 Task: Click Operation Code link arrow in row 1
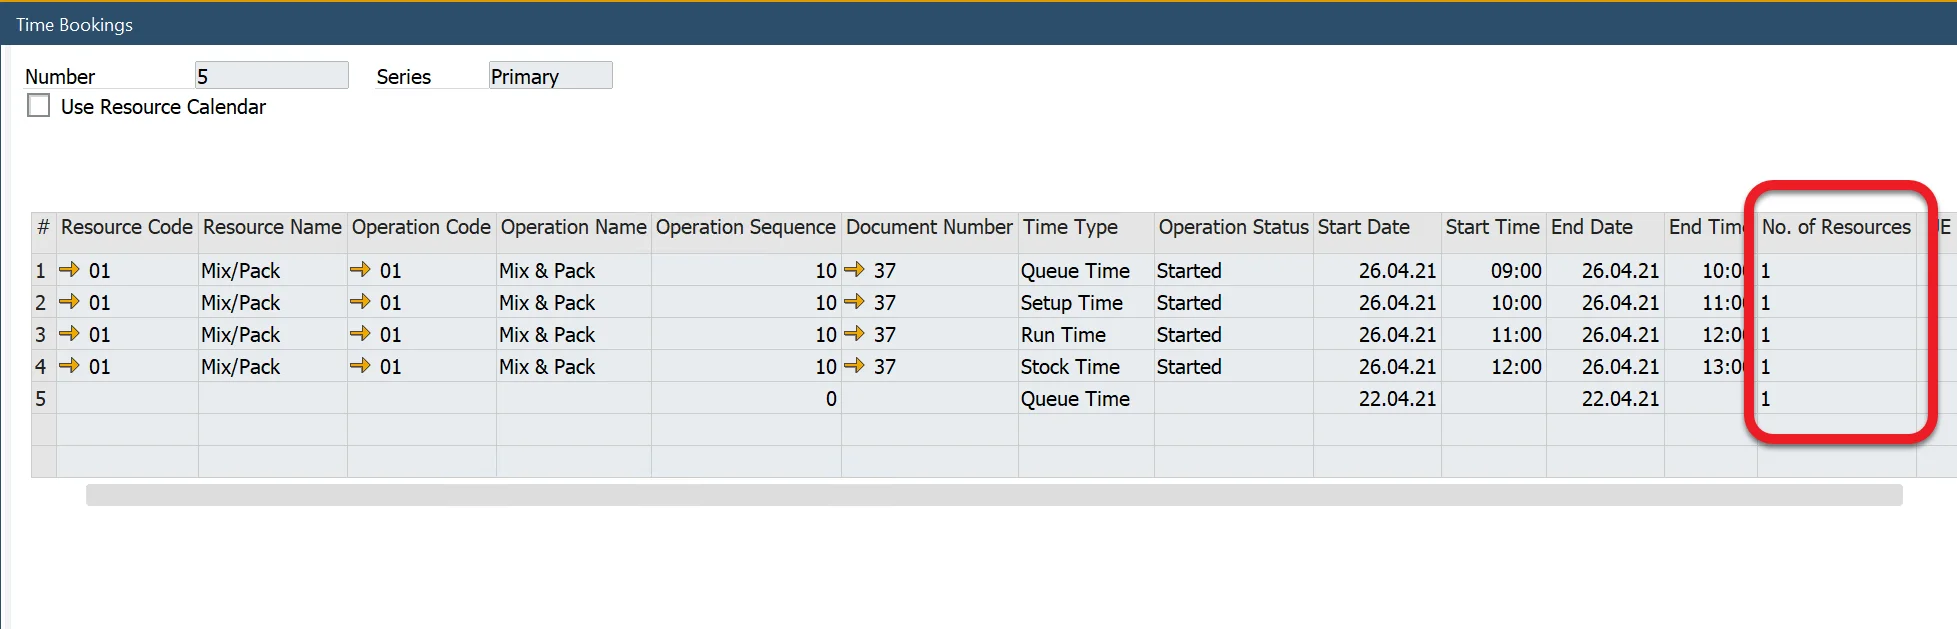point(360,270)
